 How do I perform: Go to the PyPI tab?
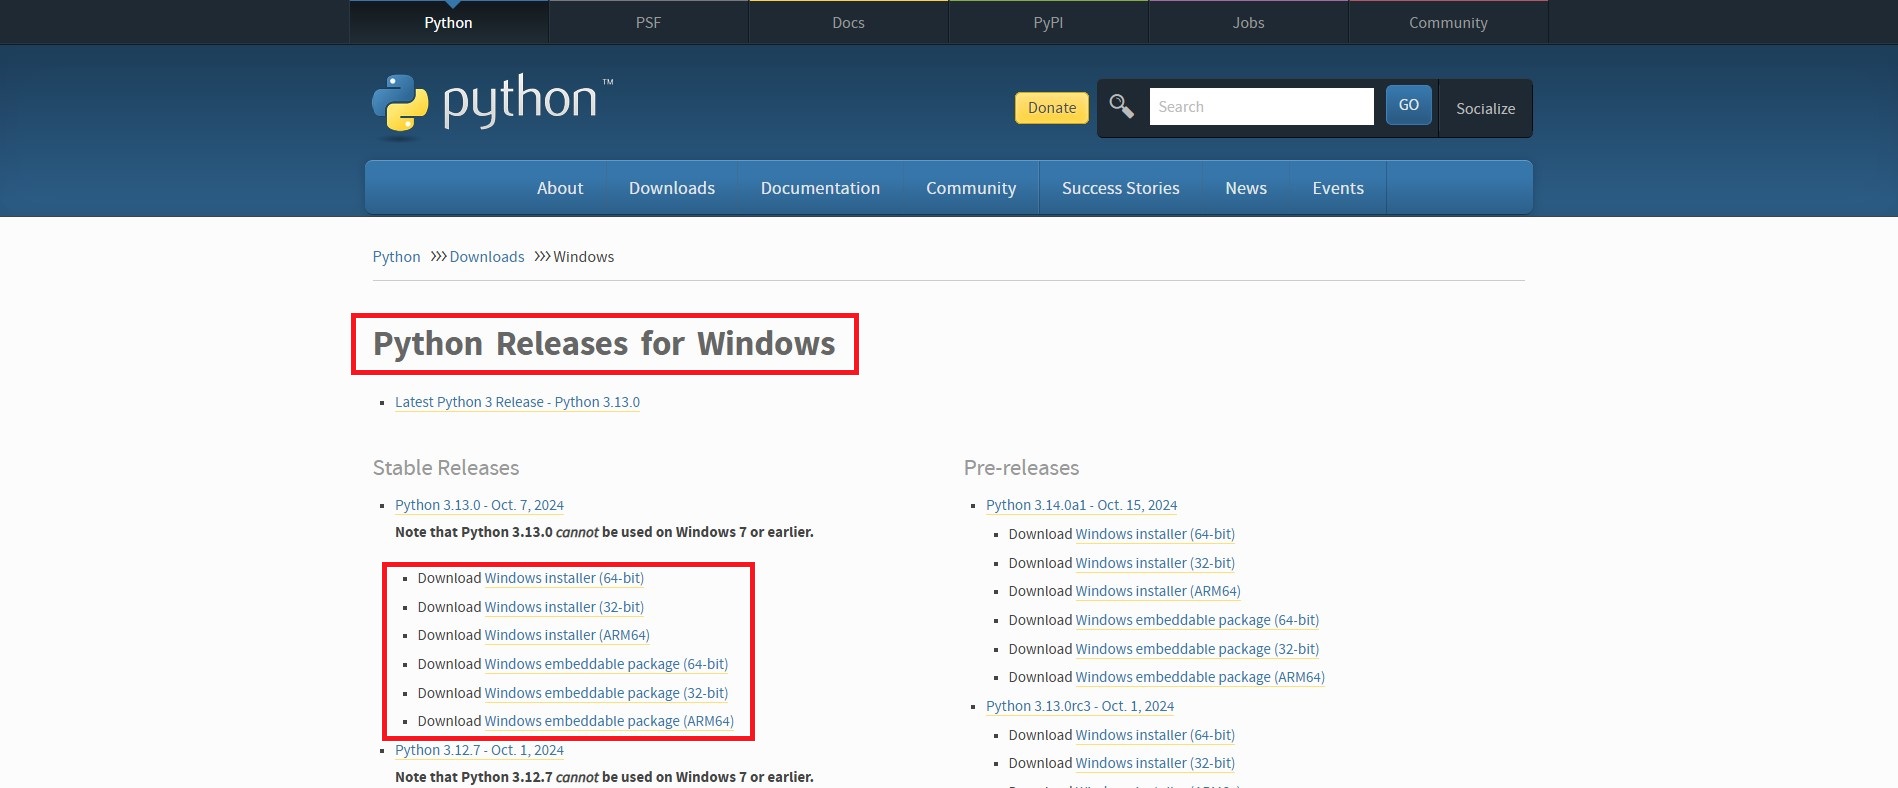coord(1048,22)
